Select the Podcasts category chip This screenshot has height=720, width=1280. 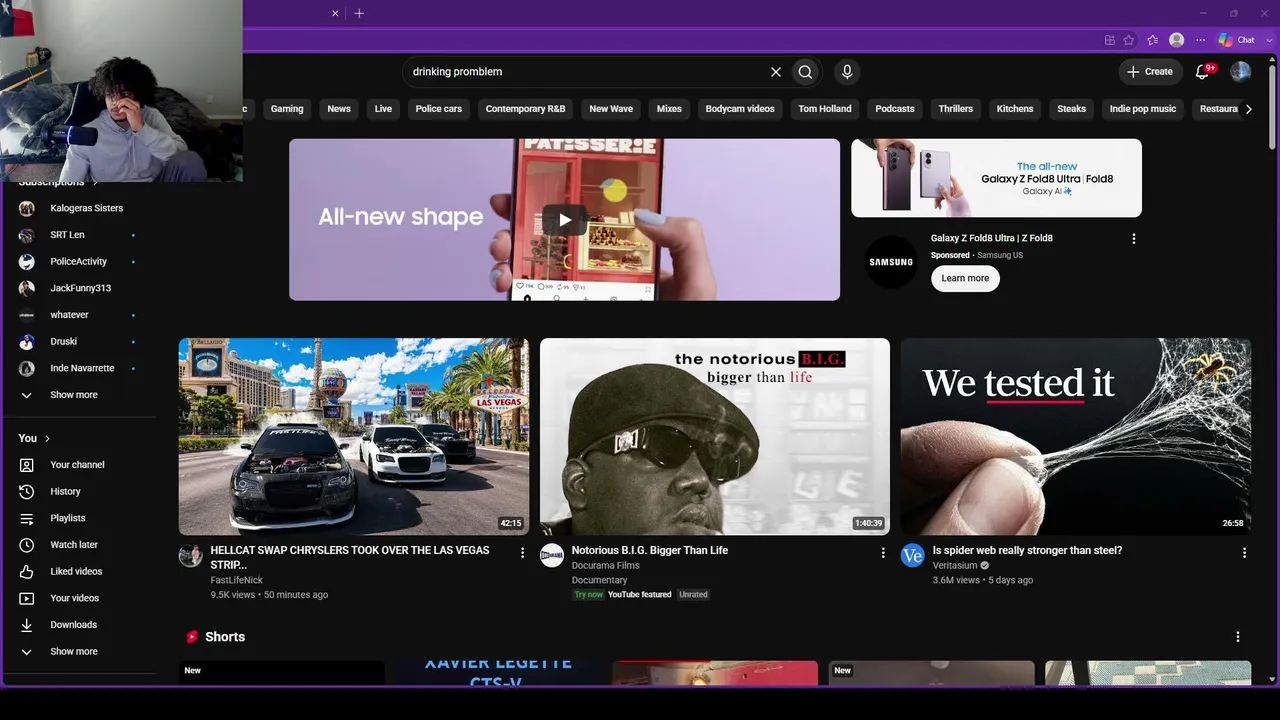pos(895,109)
